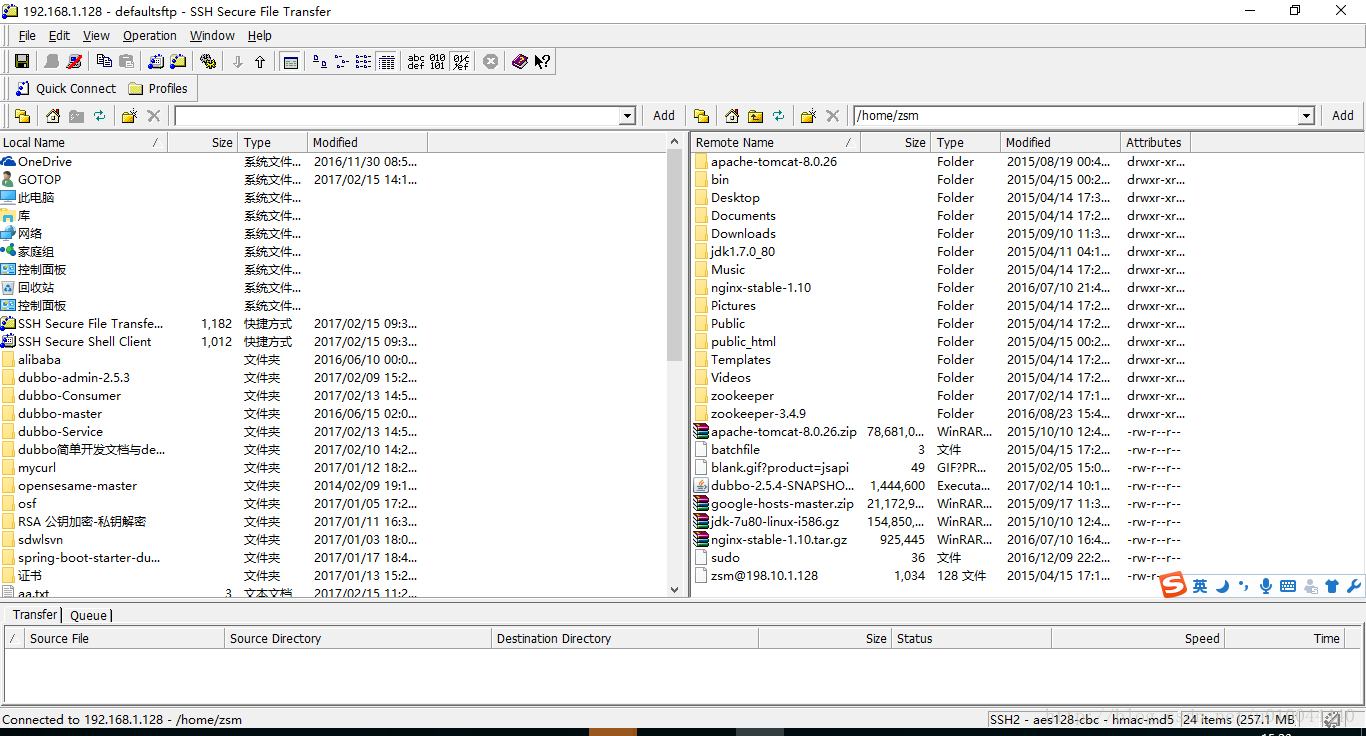
Task: Create new folder in remote pane
Action: pos(808,116)
